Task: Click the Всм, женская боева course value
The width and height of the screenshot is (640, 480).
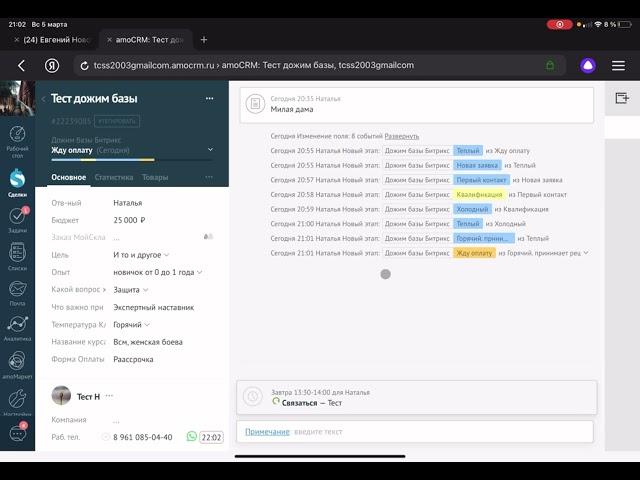Action: pos(148,342)
